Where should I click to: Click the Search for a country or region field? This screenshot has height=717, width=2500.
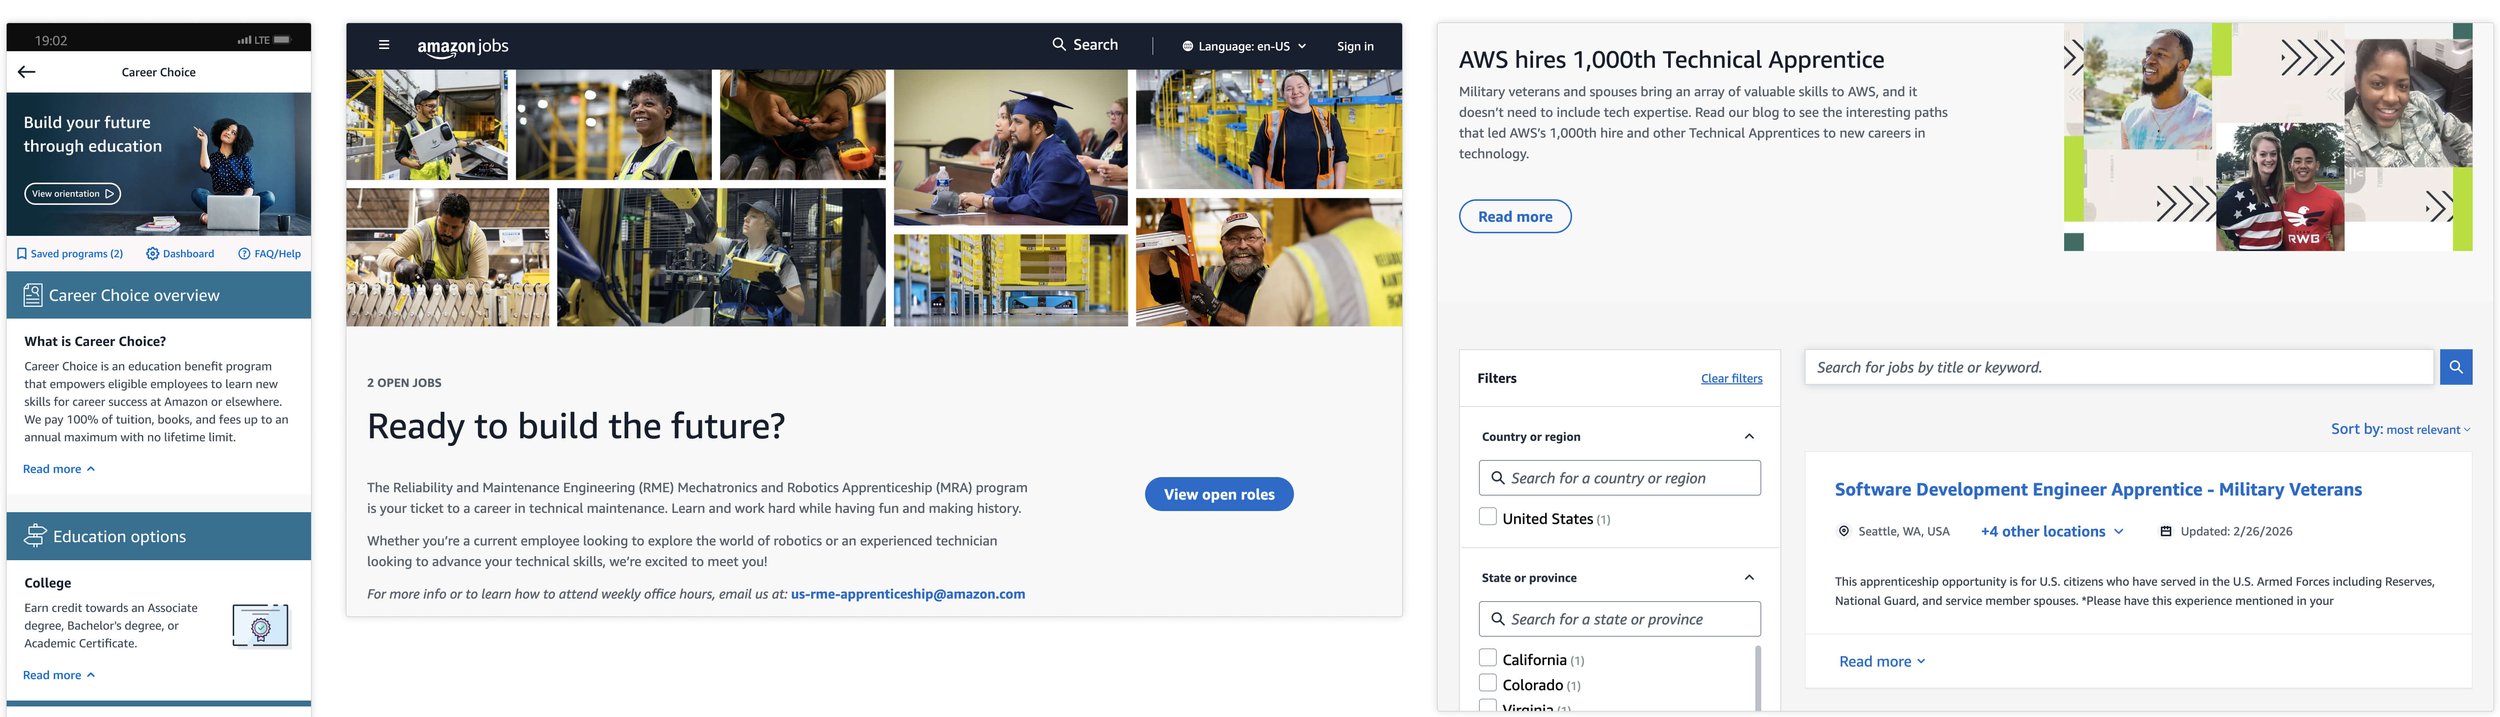(x=1619, y=478)
